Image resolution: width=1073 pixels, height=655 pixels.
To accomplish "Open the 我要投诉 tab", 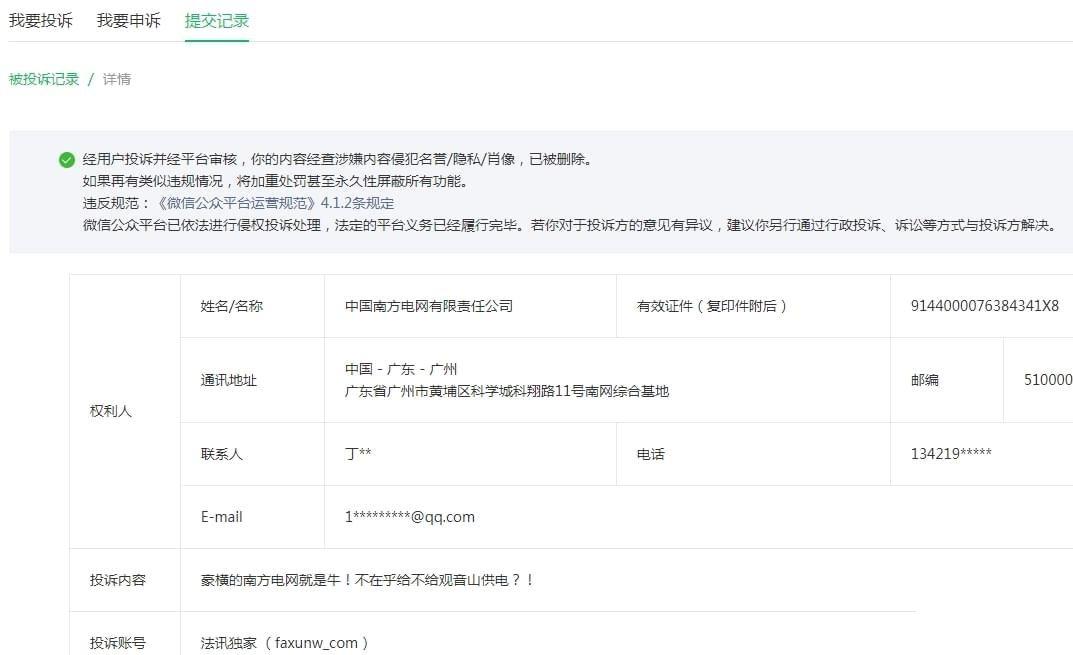I will (x=41, y=20).
